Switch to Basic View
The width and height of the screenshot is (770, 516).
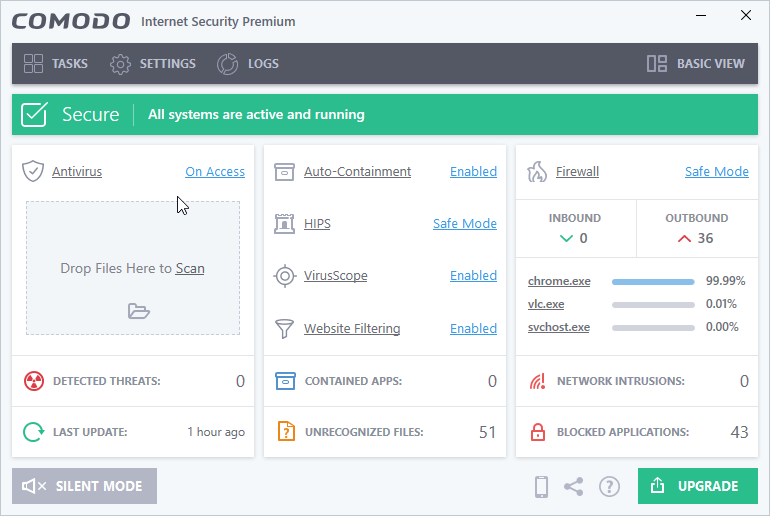point(695,64)
